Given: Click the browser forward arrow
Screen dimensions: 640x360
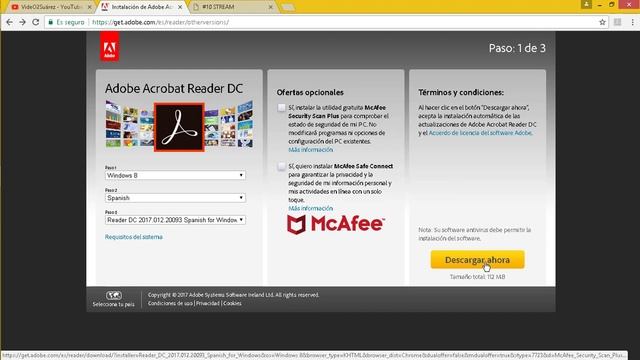Looking at the screenshot, I should click(22, 22).
